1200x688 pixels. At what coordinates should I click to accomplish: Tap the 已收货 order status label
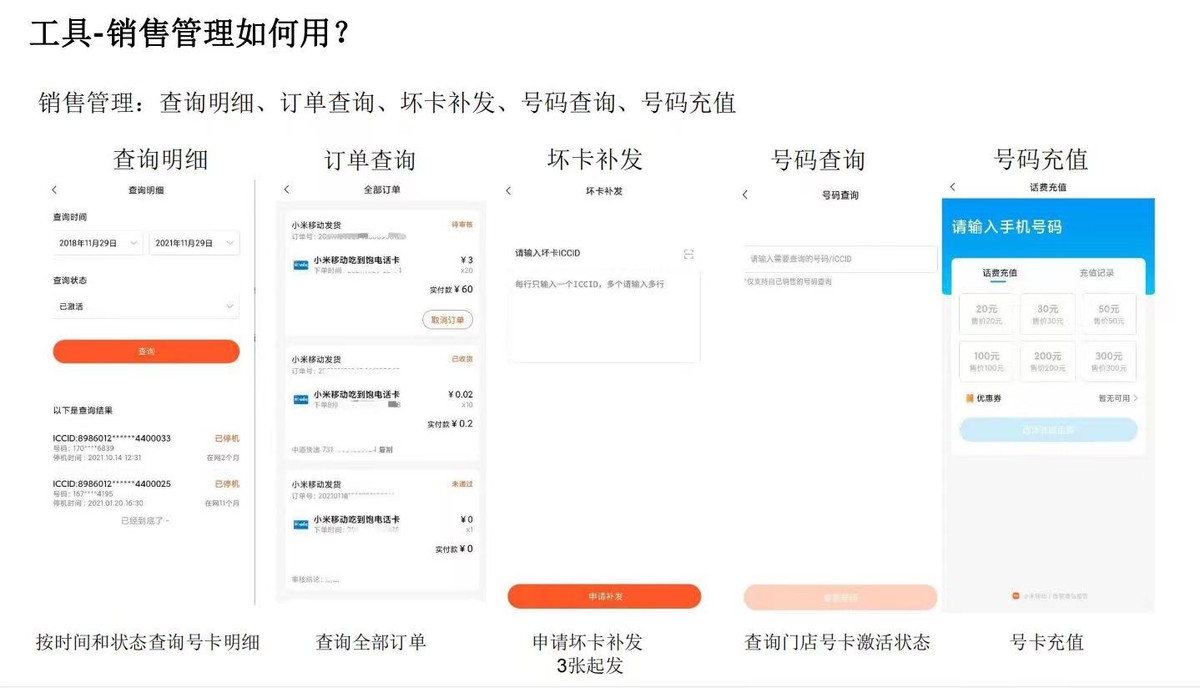tap(462, 358)
